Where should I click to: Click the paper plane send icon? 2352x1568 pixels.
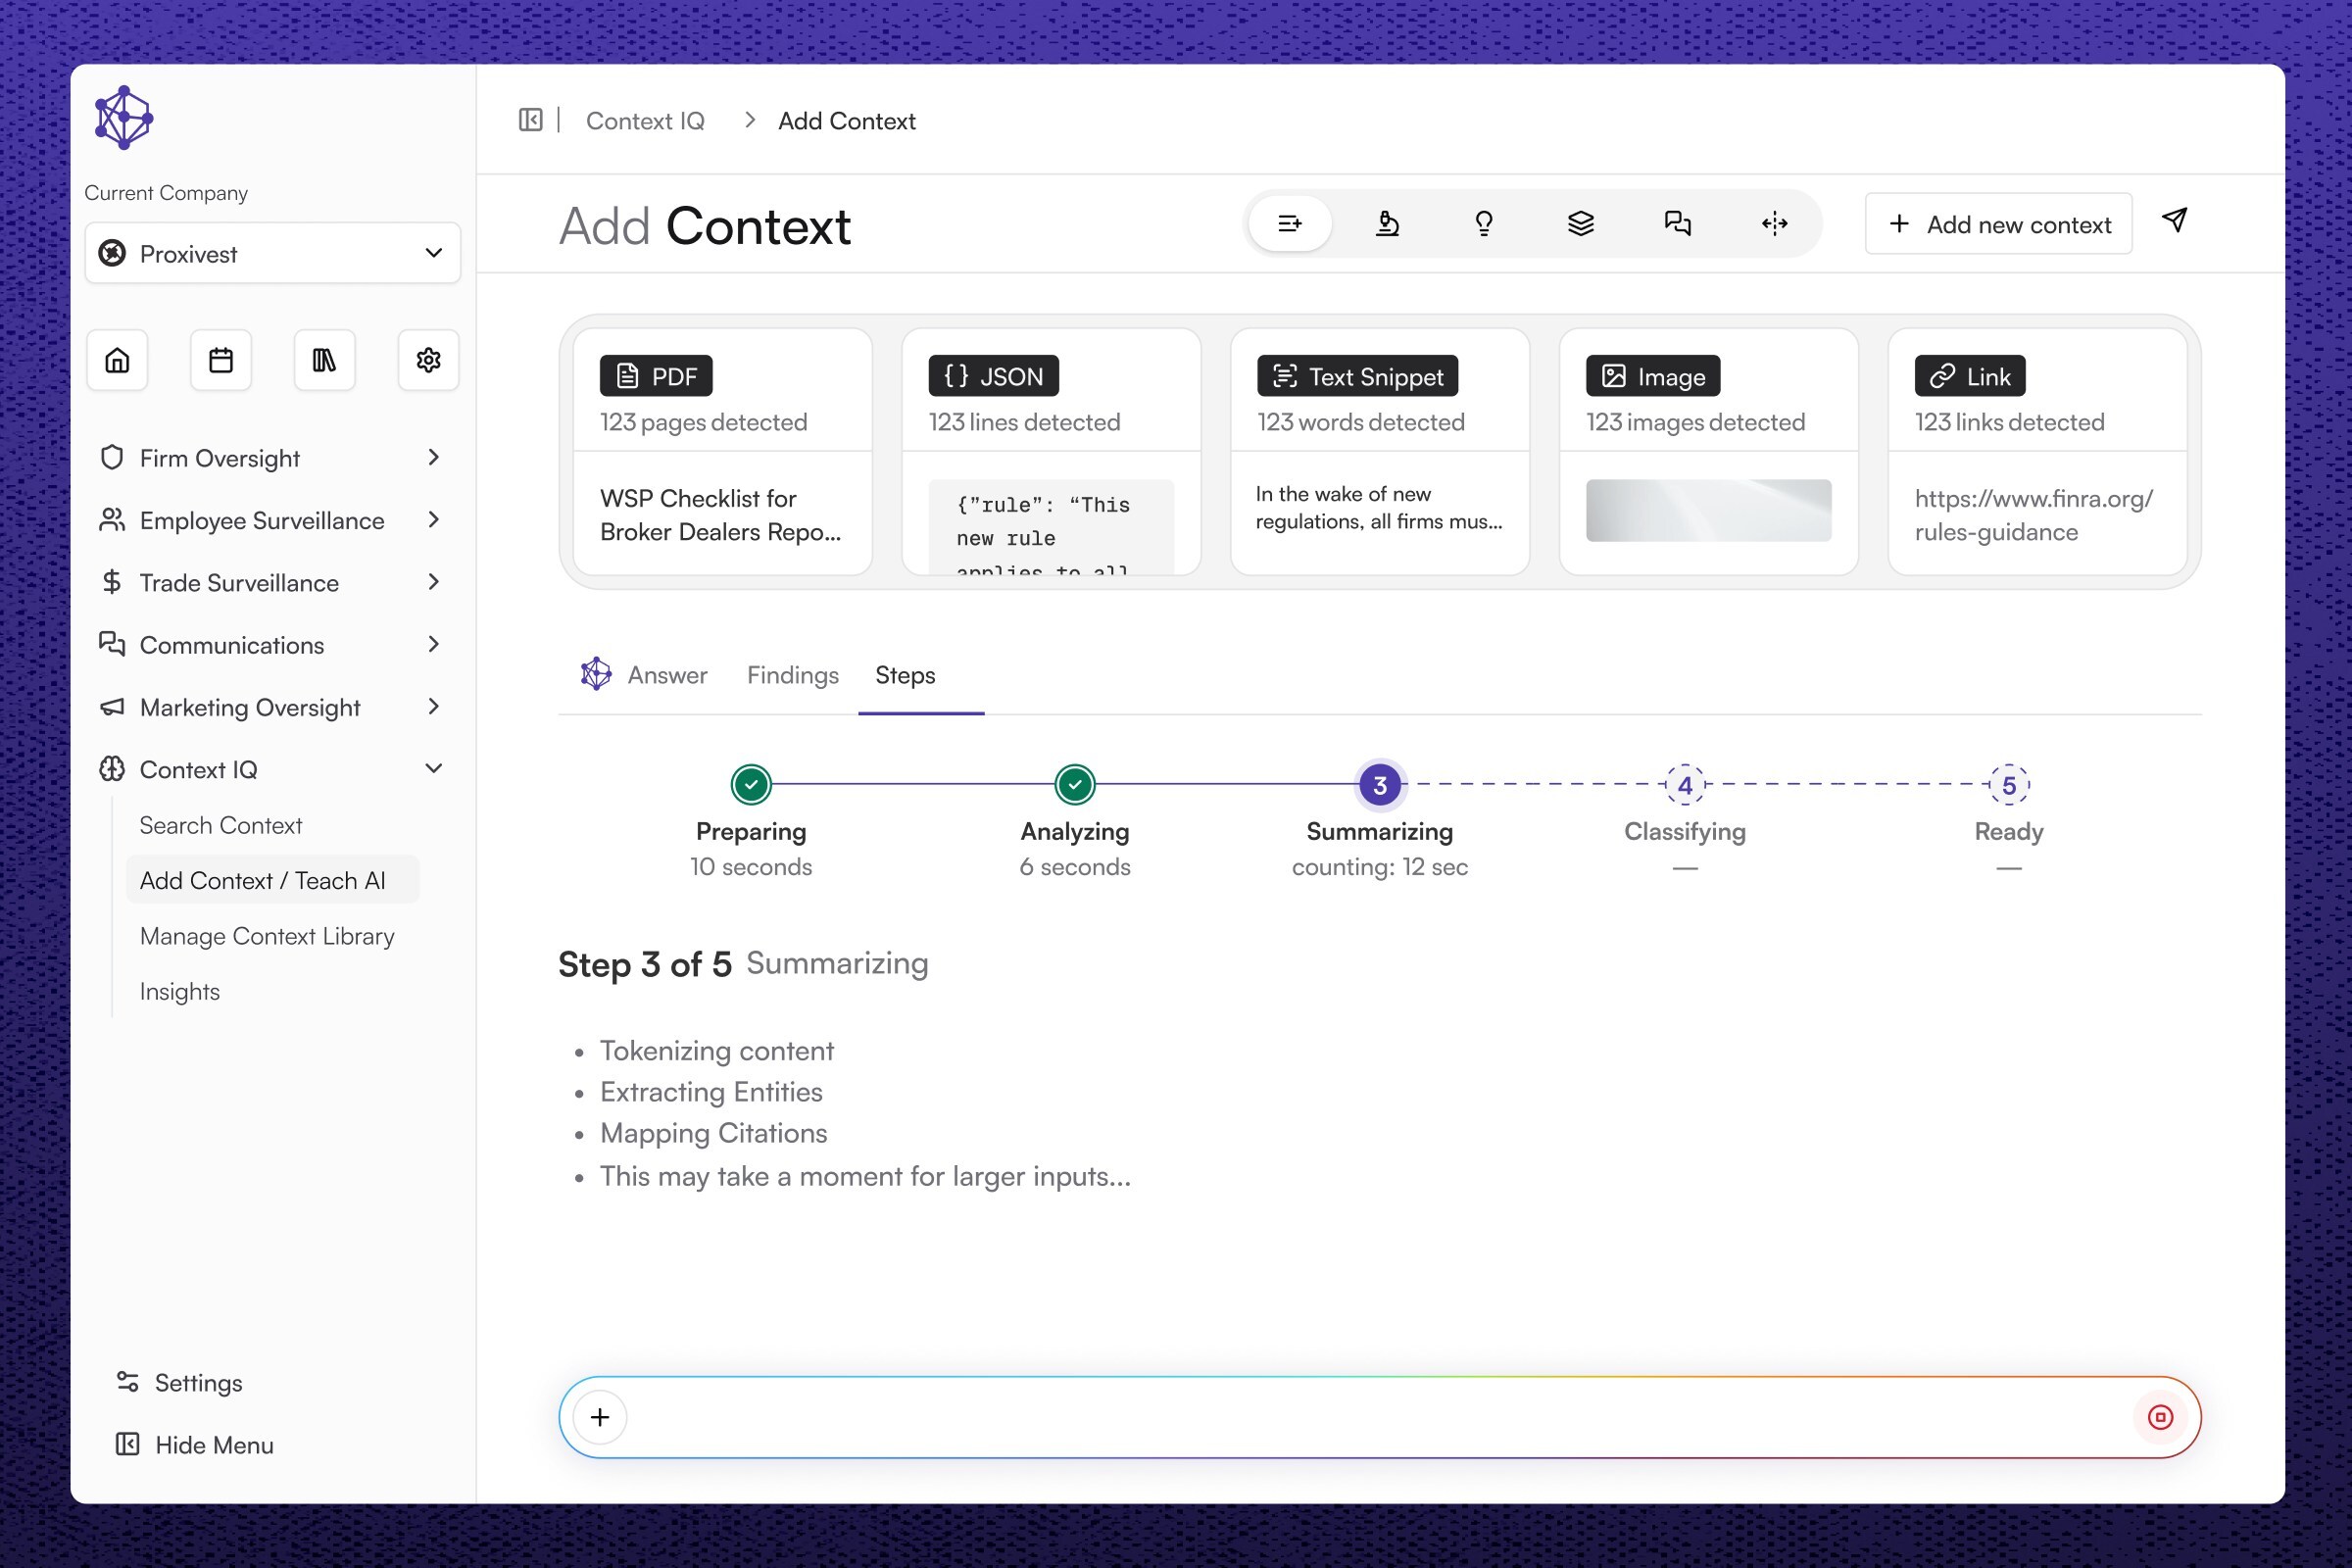pos(2174,221)
